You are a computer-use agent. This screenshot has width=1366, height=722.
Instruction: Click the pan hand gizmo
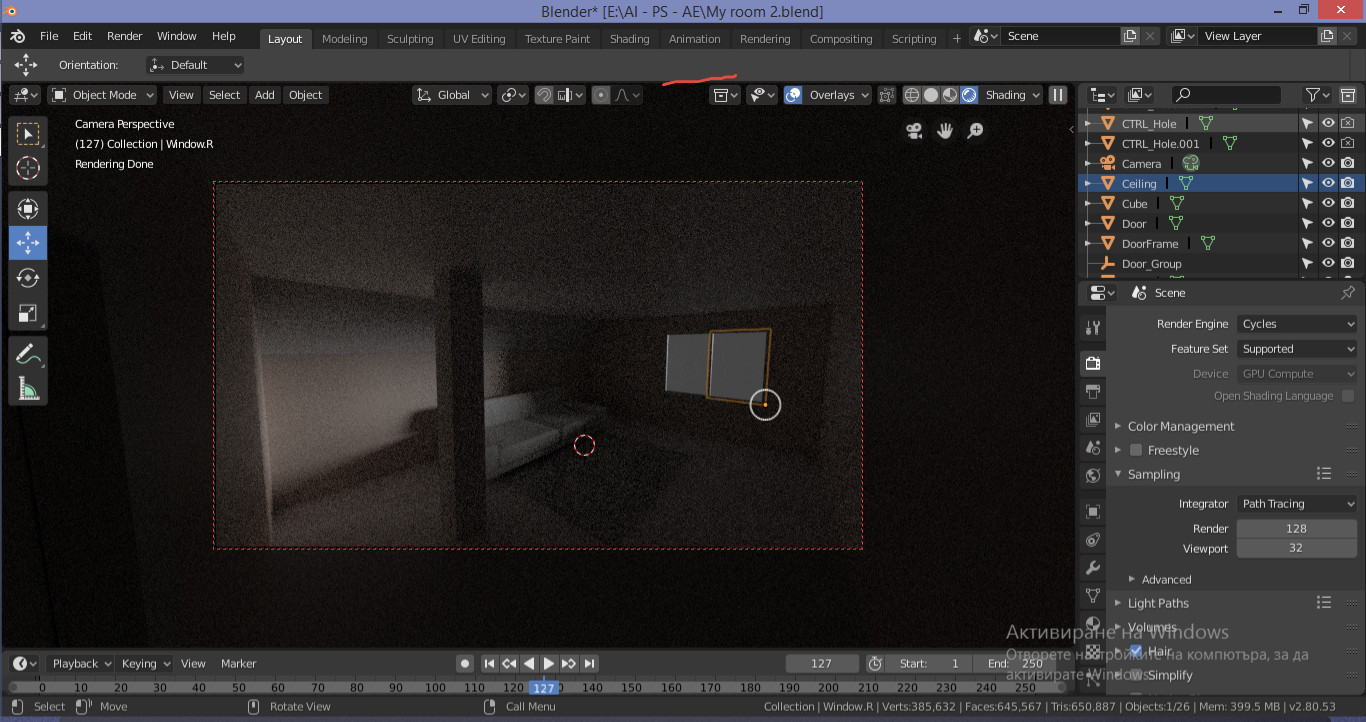(945, 131)
